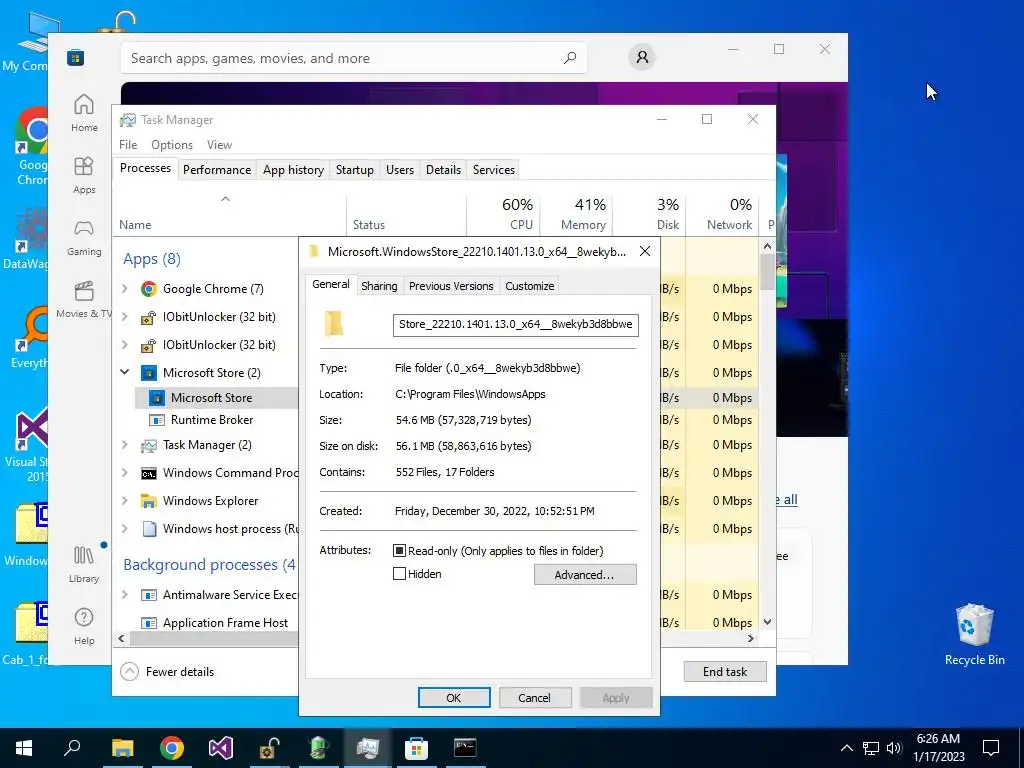Viewport: 1024px width, 768px height.
Task: Click Windows Explorer process icon
Action: [149, 501]
